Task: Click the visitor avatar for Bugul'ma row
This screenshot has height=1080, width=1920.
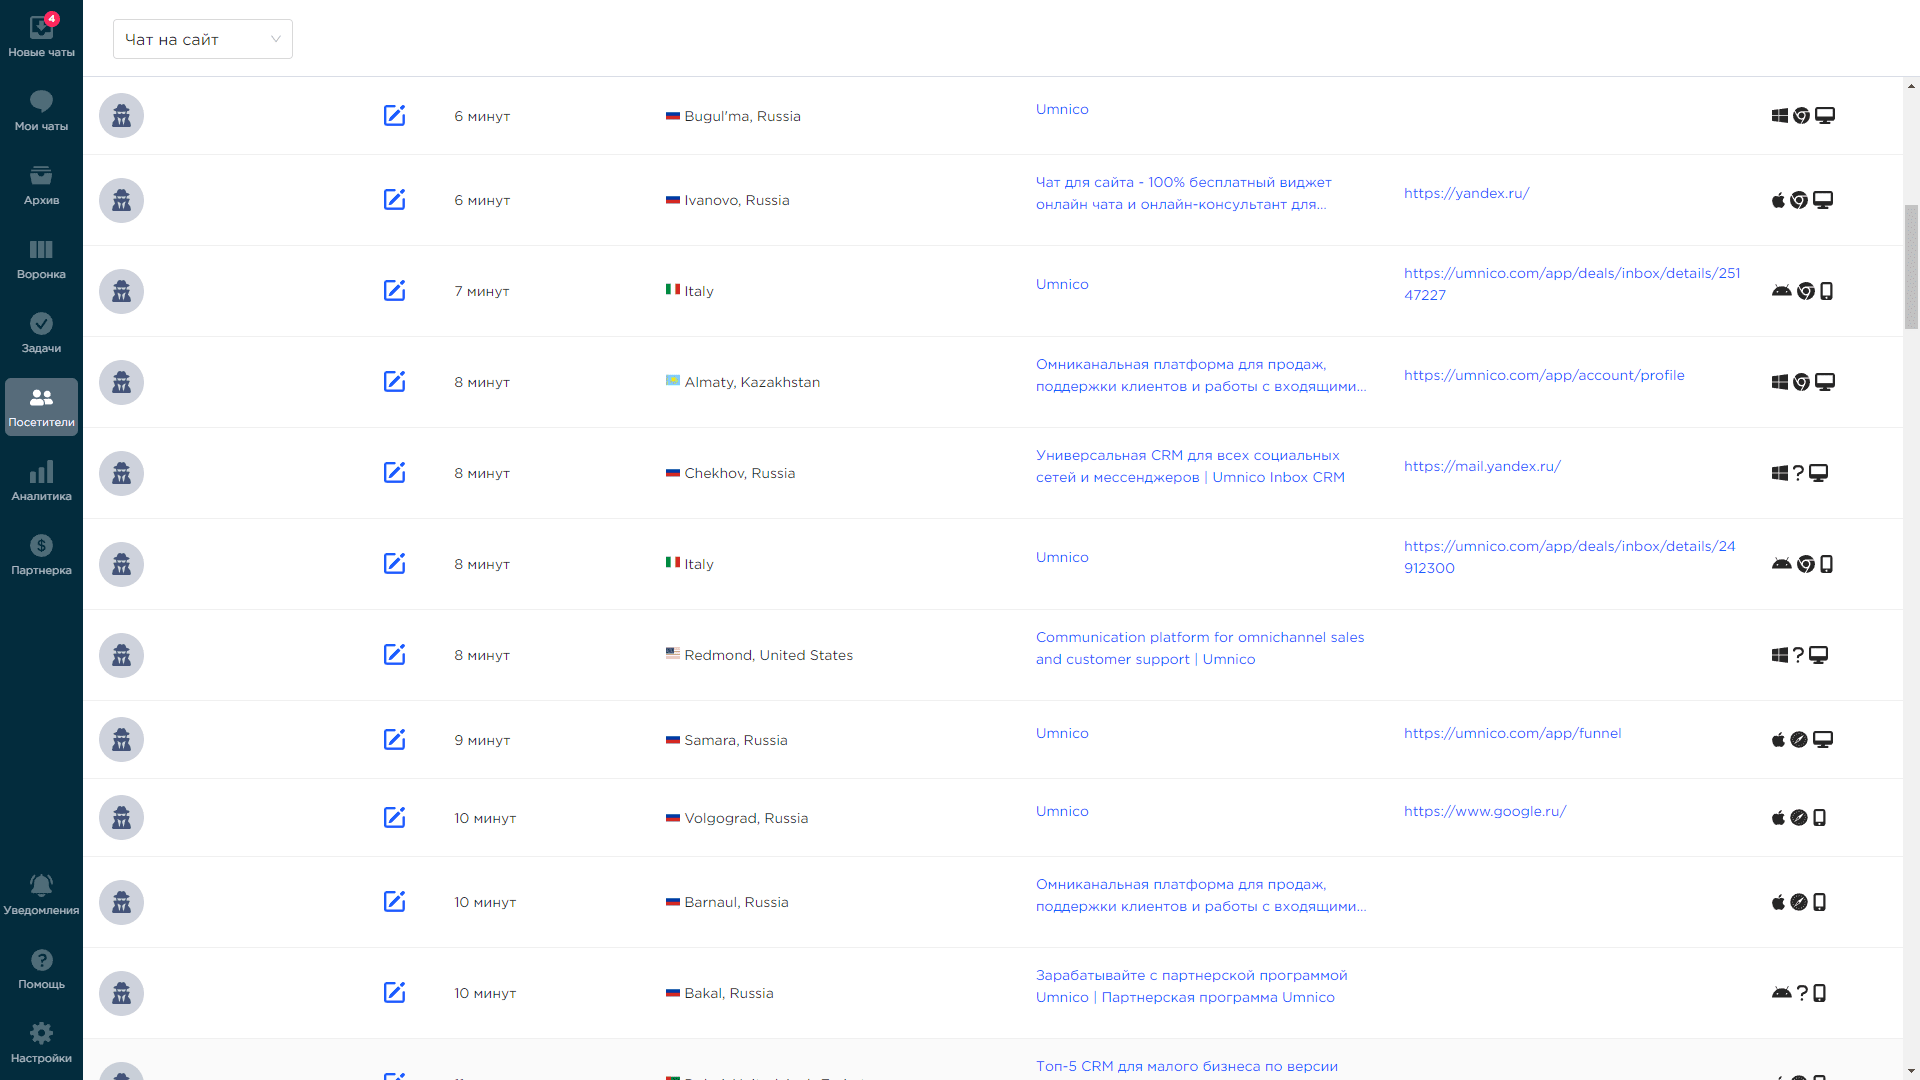Action: tap(121, 116)
